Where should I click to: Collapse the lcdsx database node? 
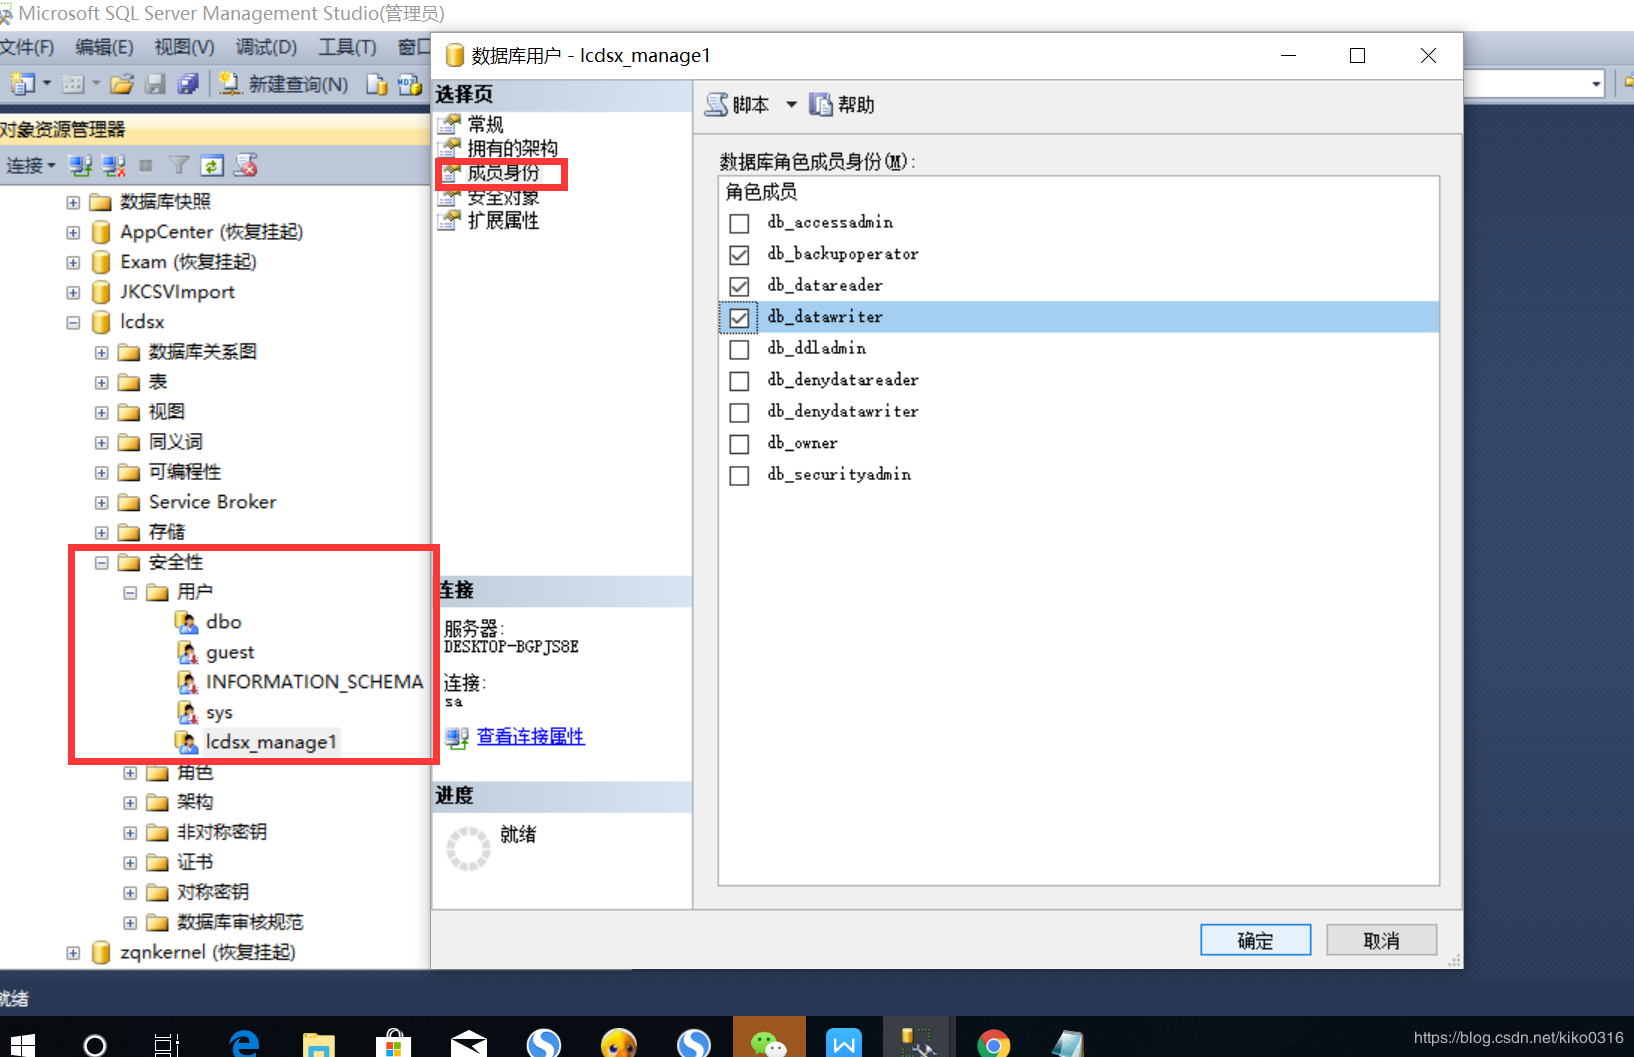[x=73, y=322]
